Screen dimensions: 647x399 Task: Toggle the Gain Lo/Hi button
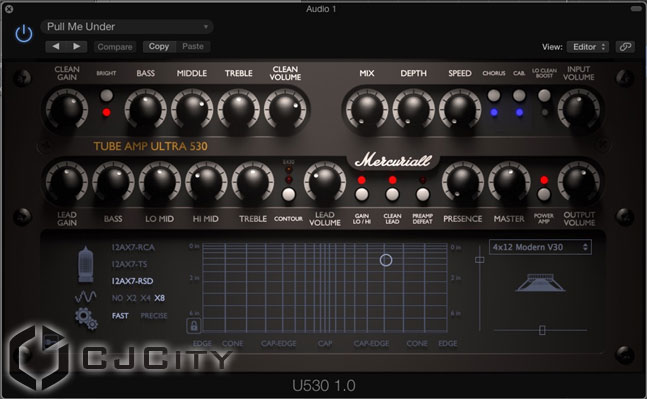click(361, 194)
